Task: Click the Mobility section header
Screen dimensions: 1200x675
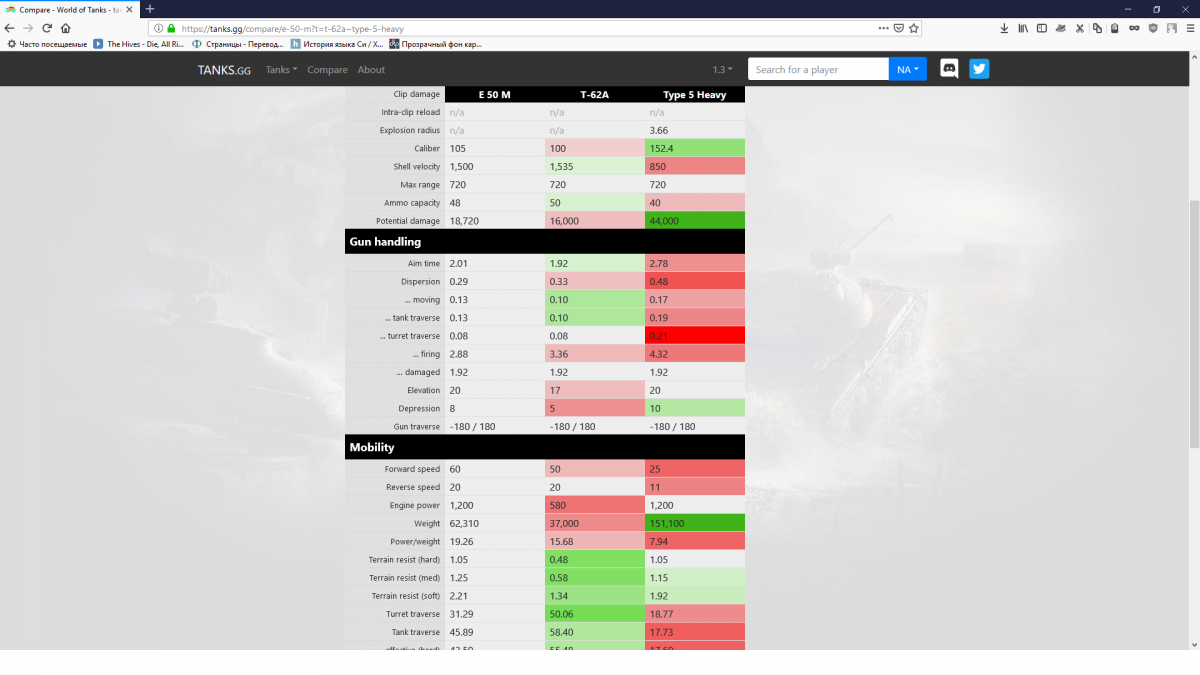Action: tap(545, 447)
